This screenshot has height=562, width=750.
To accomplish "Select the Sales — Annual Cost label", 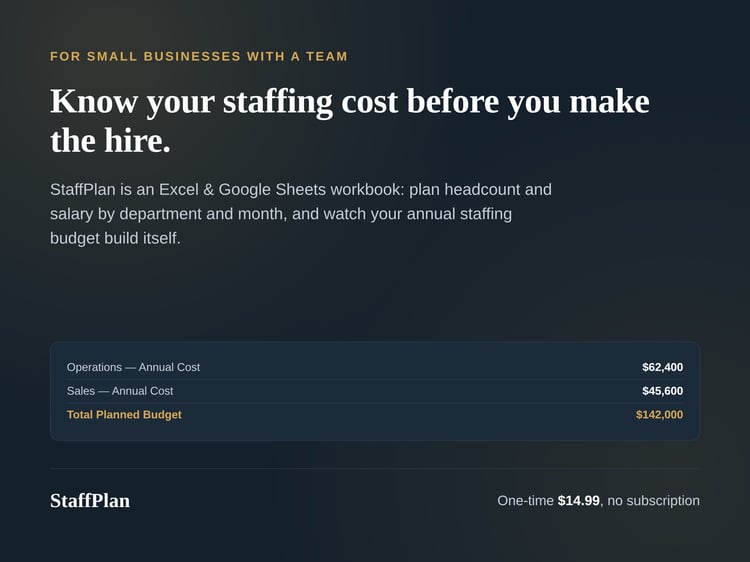I will [120, 391].
